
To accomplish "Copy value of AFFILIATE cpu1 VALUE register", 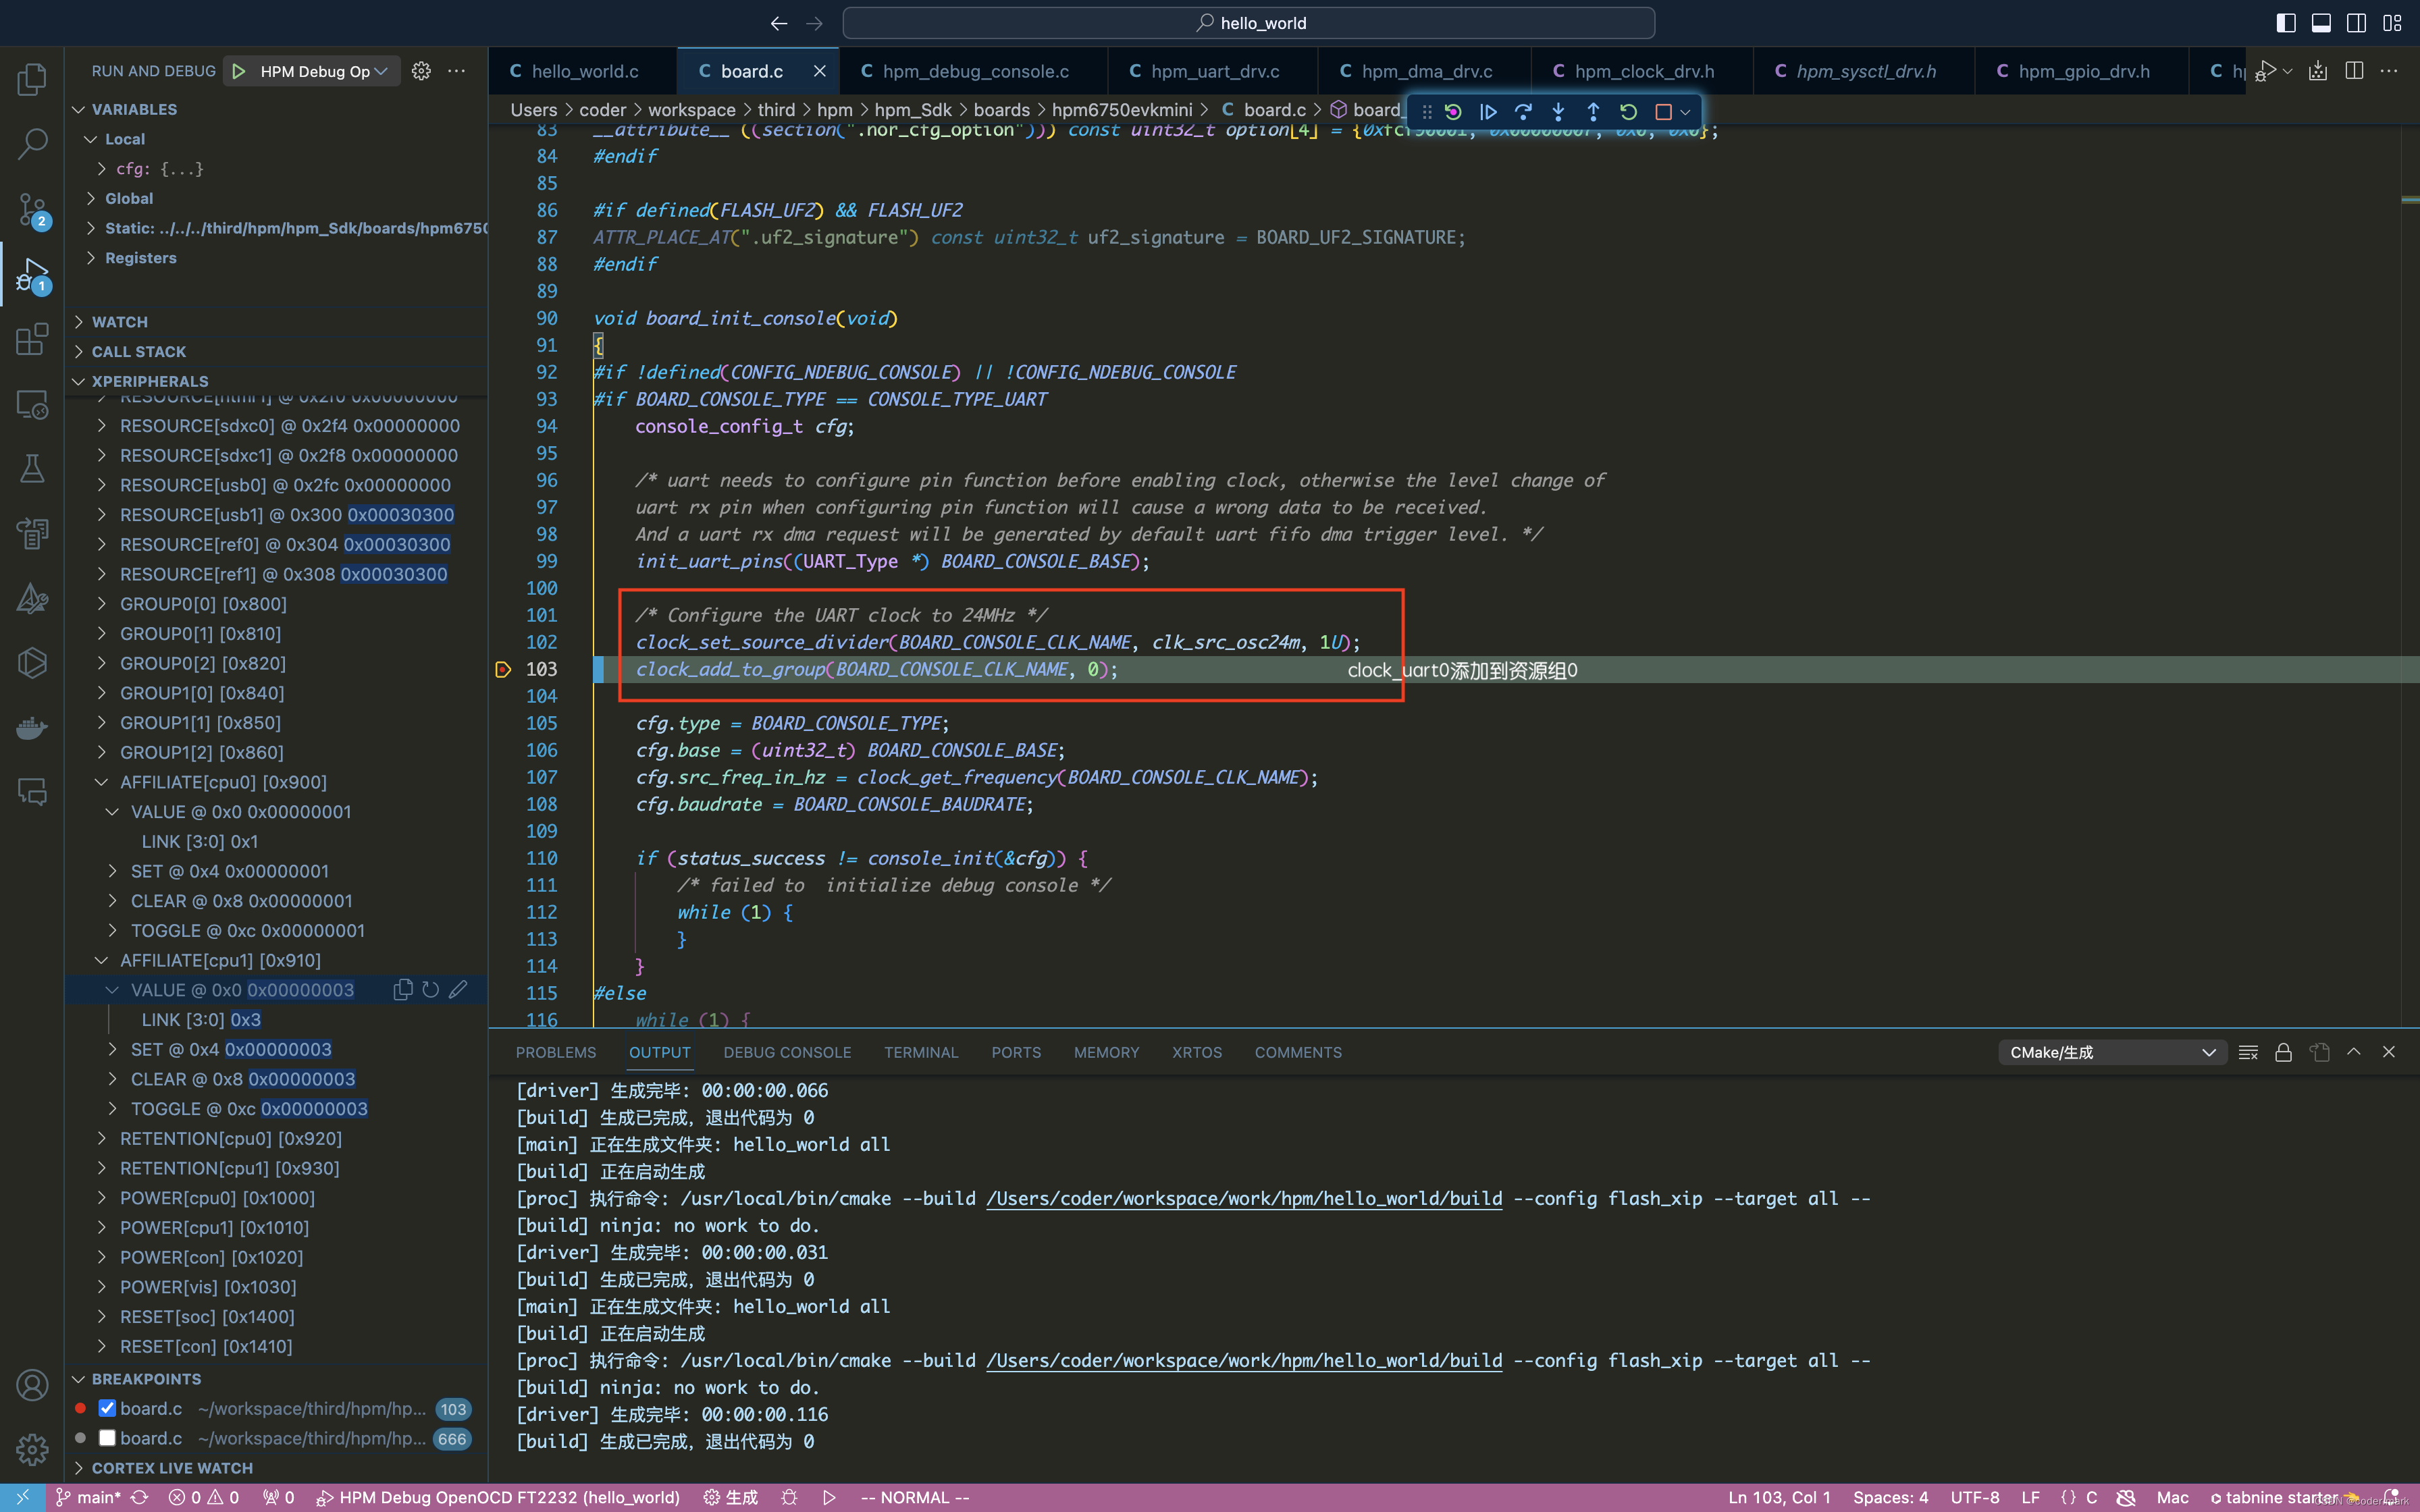I will coord(403,989).
